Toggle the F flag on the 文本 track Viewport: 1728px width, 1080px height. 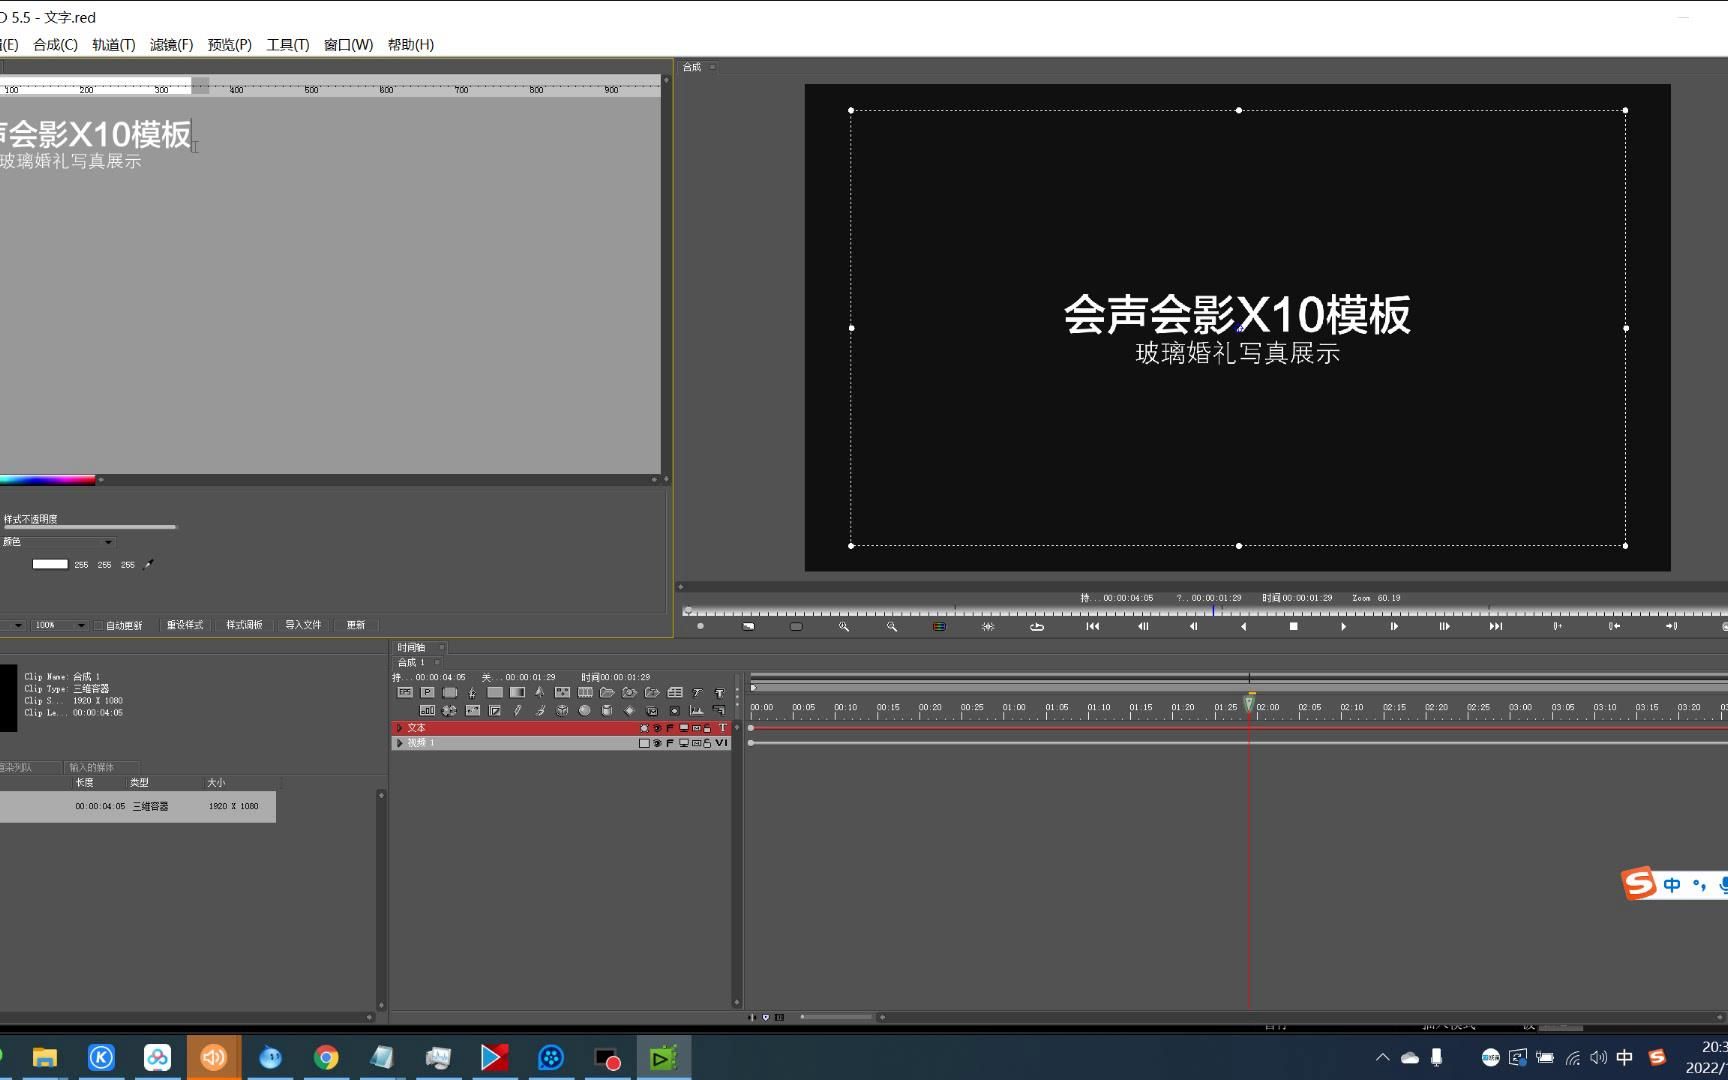[670, 727]
